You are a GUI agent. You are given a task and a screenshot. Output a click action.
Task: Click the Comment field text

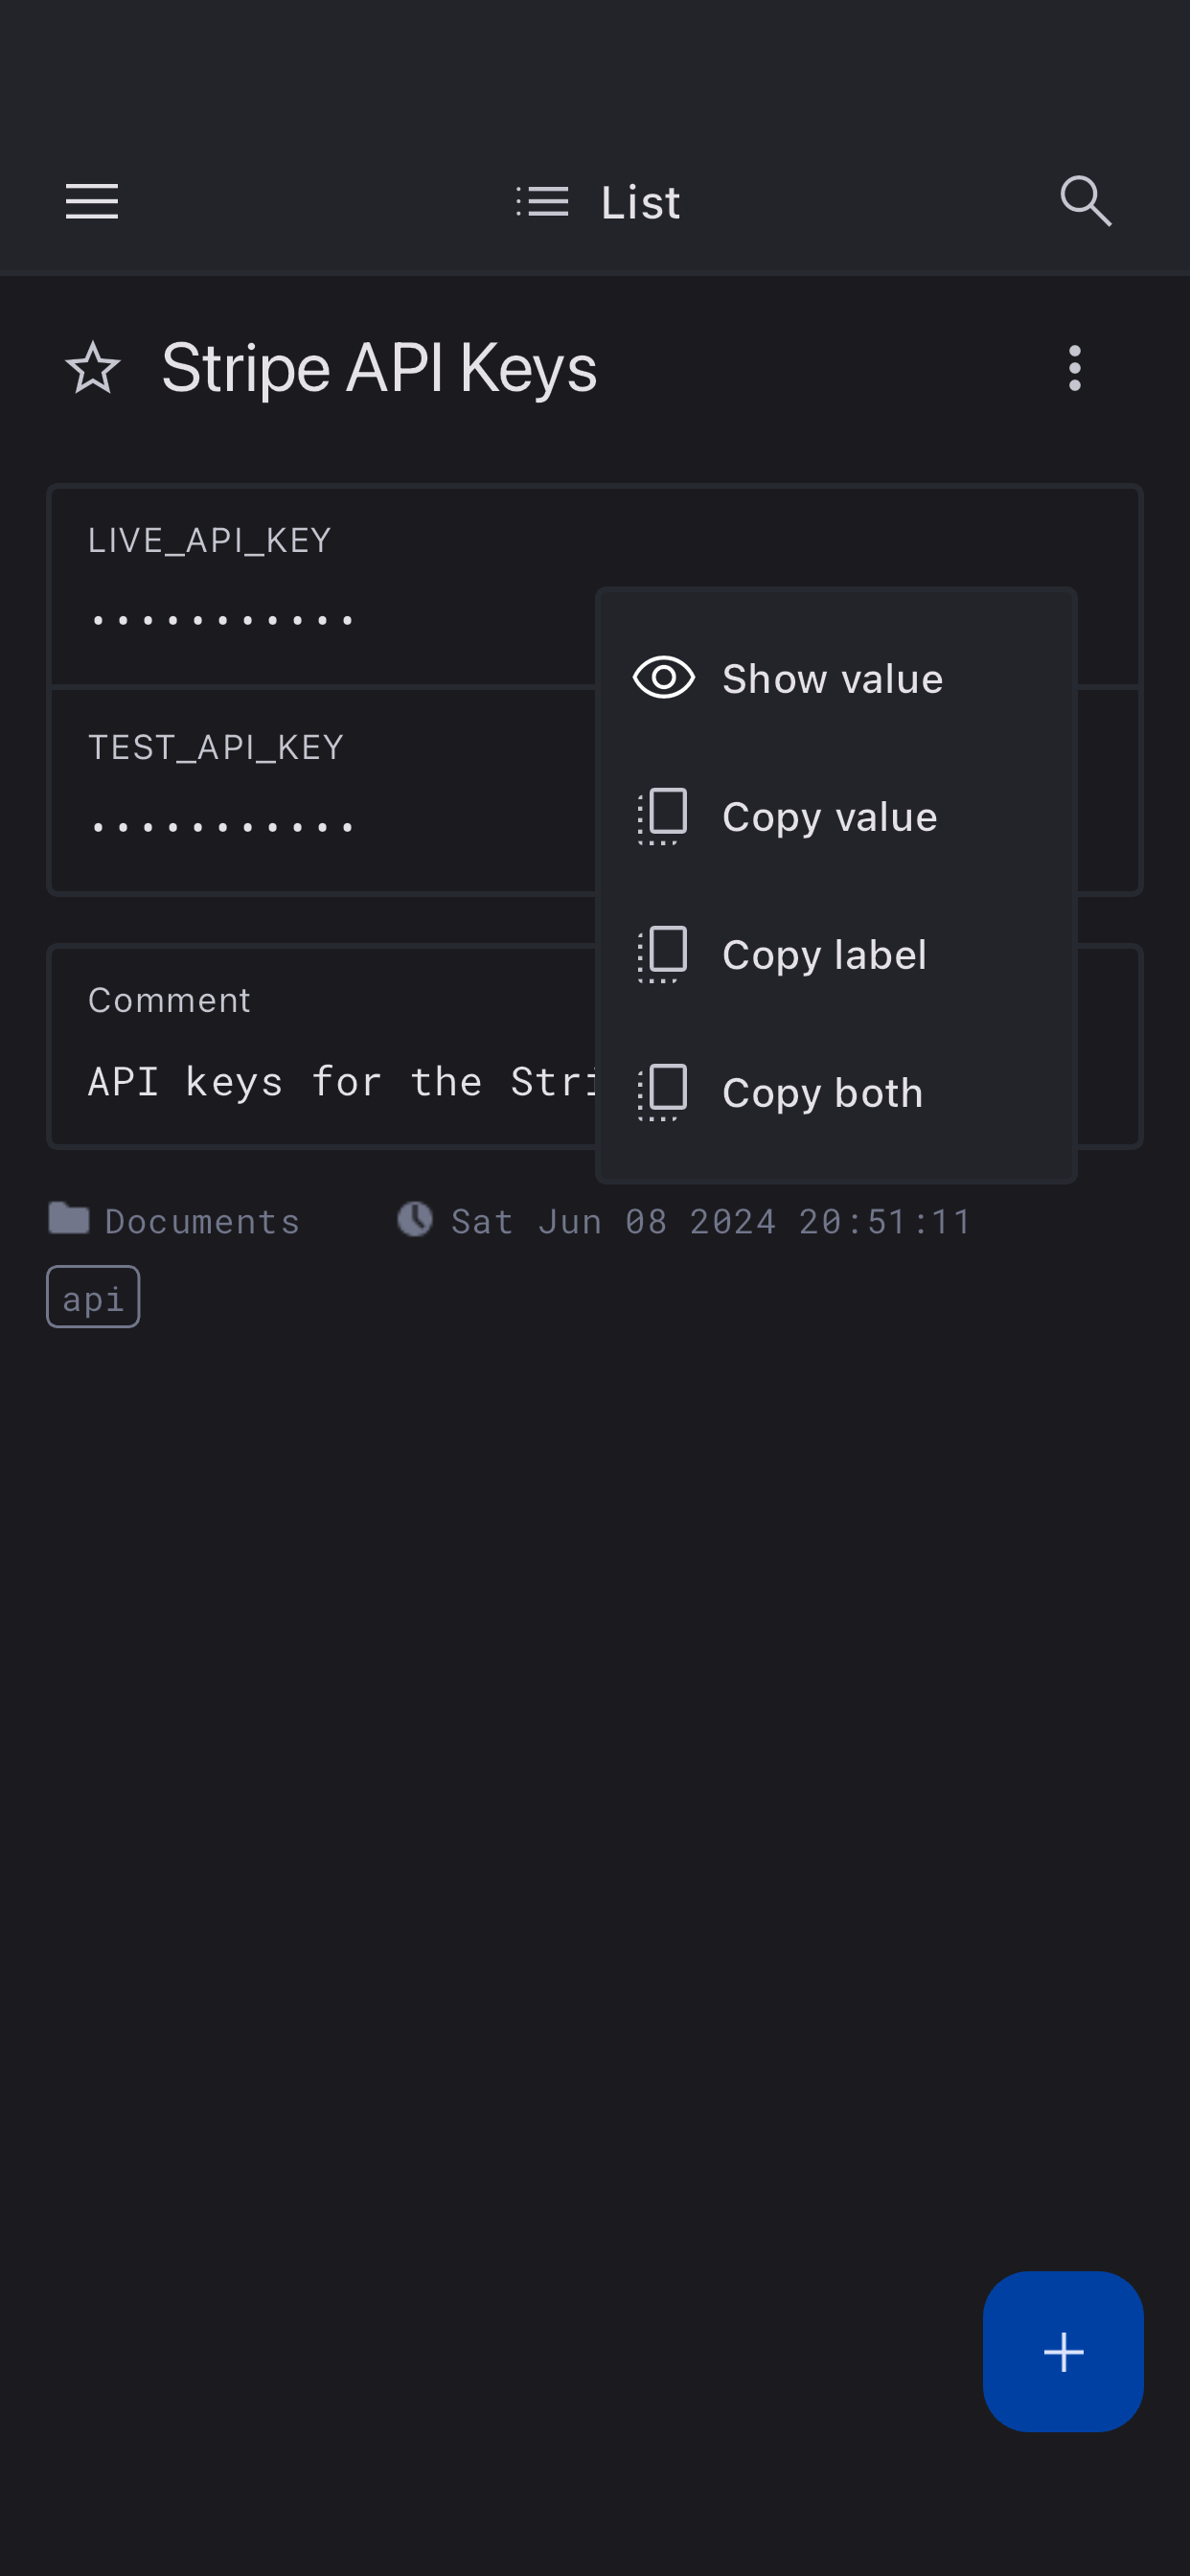[340, 1082]
